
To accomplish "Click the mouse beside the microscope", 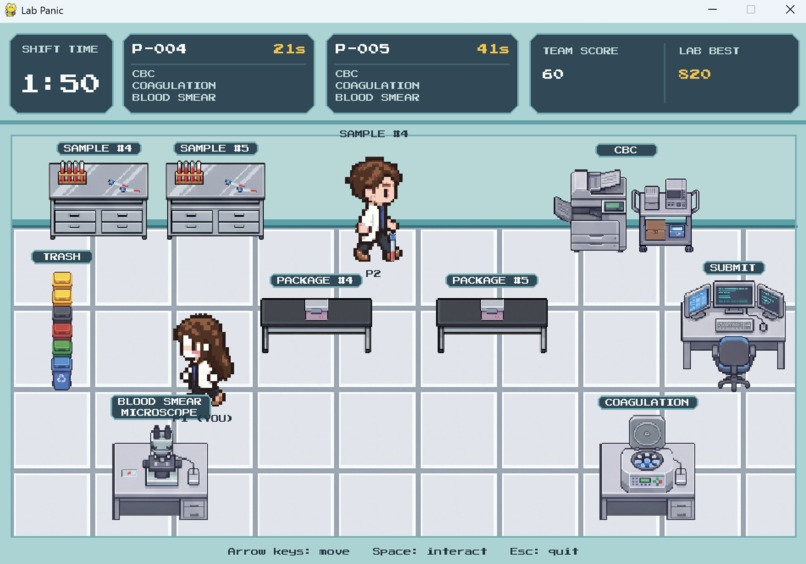I will (193, 476).
